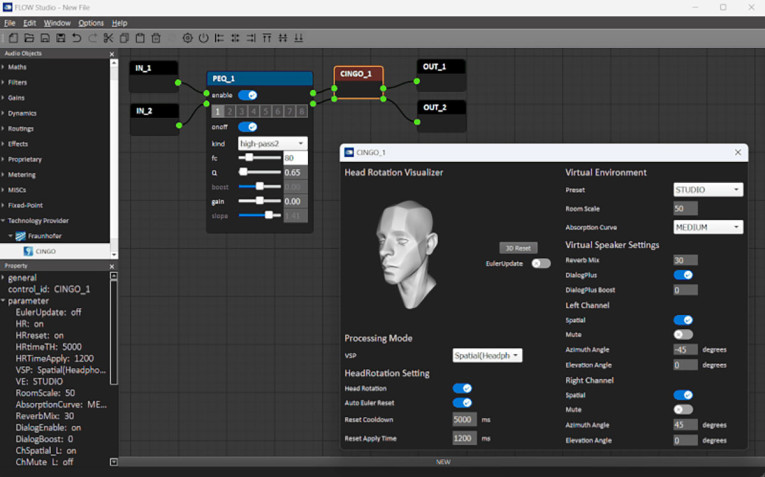Expand the Filters category

point(4,82)
